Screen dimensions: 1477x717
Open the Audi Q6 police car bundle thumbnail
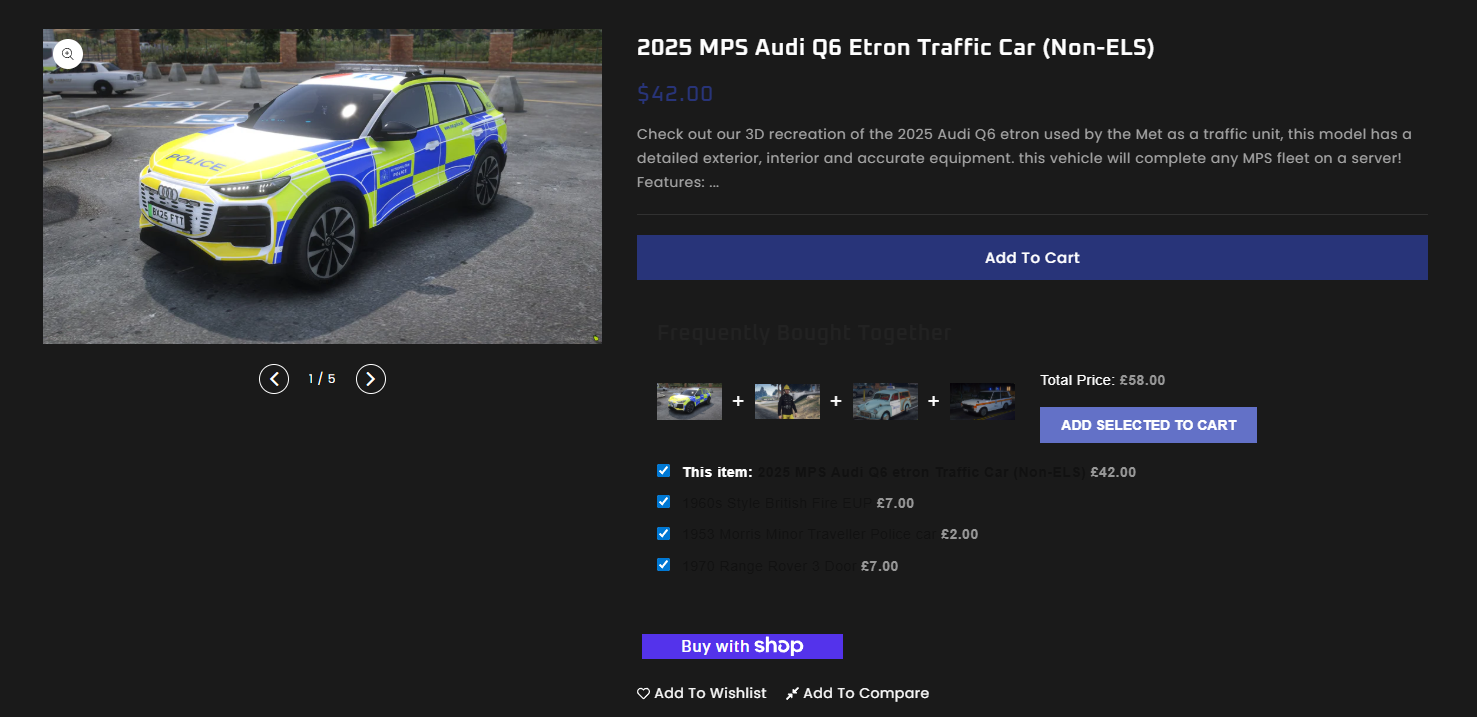coord(689,401)
